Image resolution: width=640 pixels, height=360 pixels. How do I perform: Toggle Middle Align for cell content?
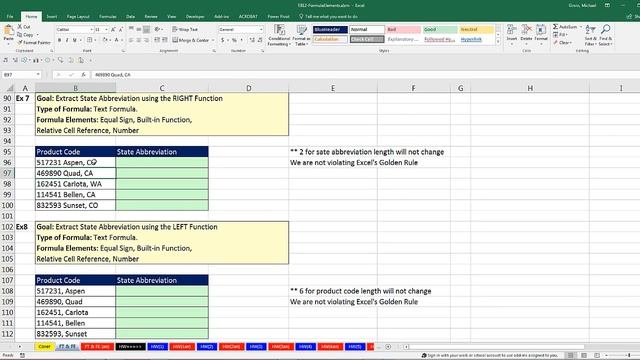pyautogui.click(x=139, y=29)
